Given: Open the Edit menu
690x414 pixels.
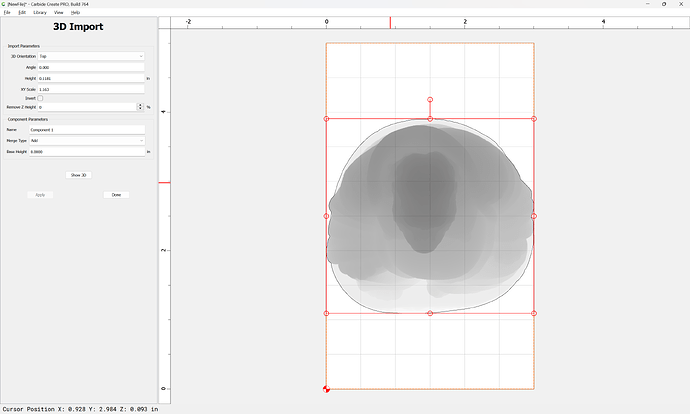Looking at the screenshot, I should pos(22,12).
